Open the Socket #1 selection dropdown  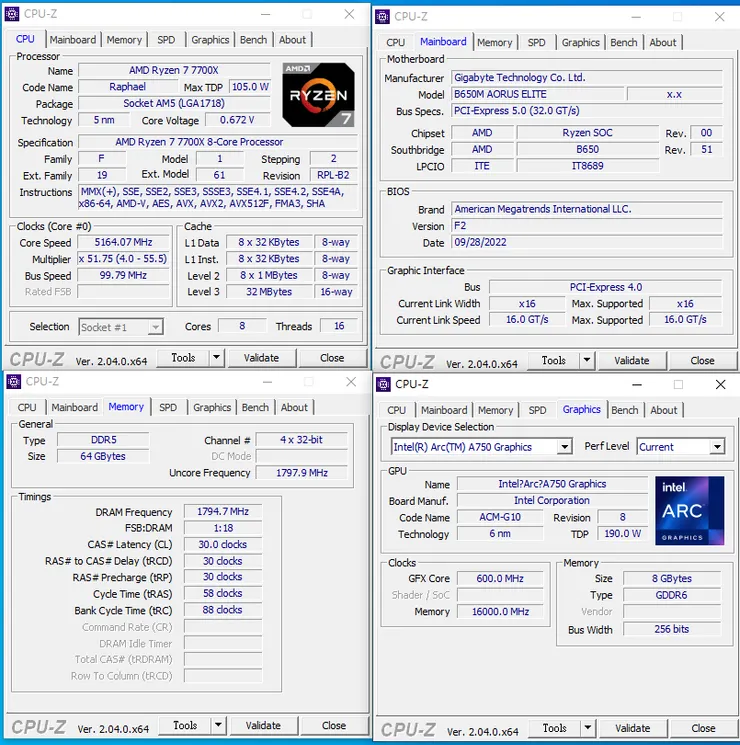tap(155, 327)
